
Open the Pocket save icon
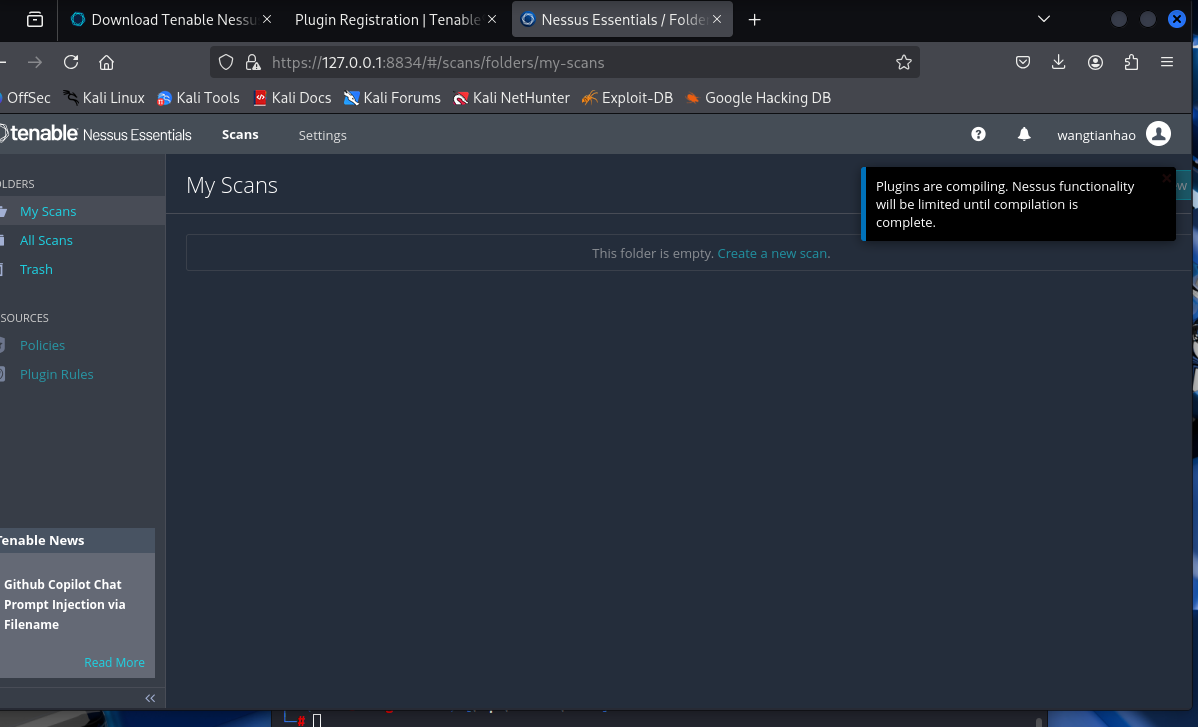(1023, 63)
